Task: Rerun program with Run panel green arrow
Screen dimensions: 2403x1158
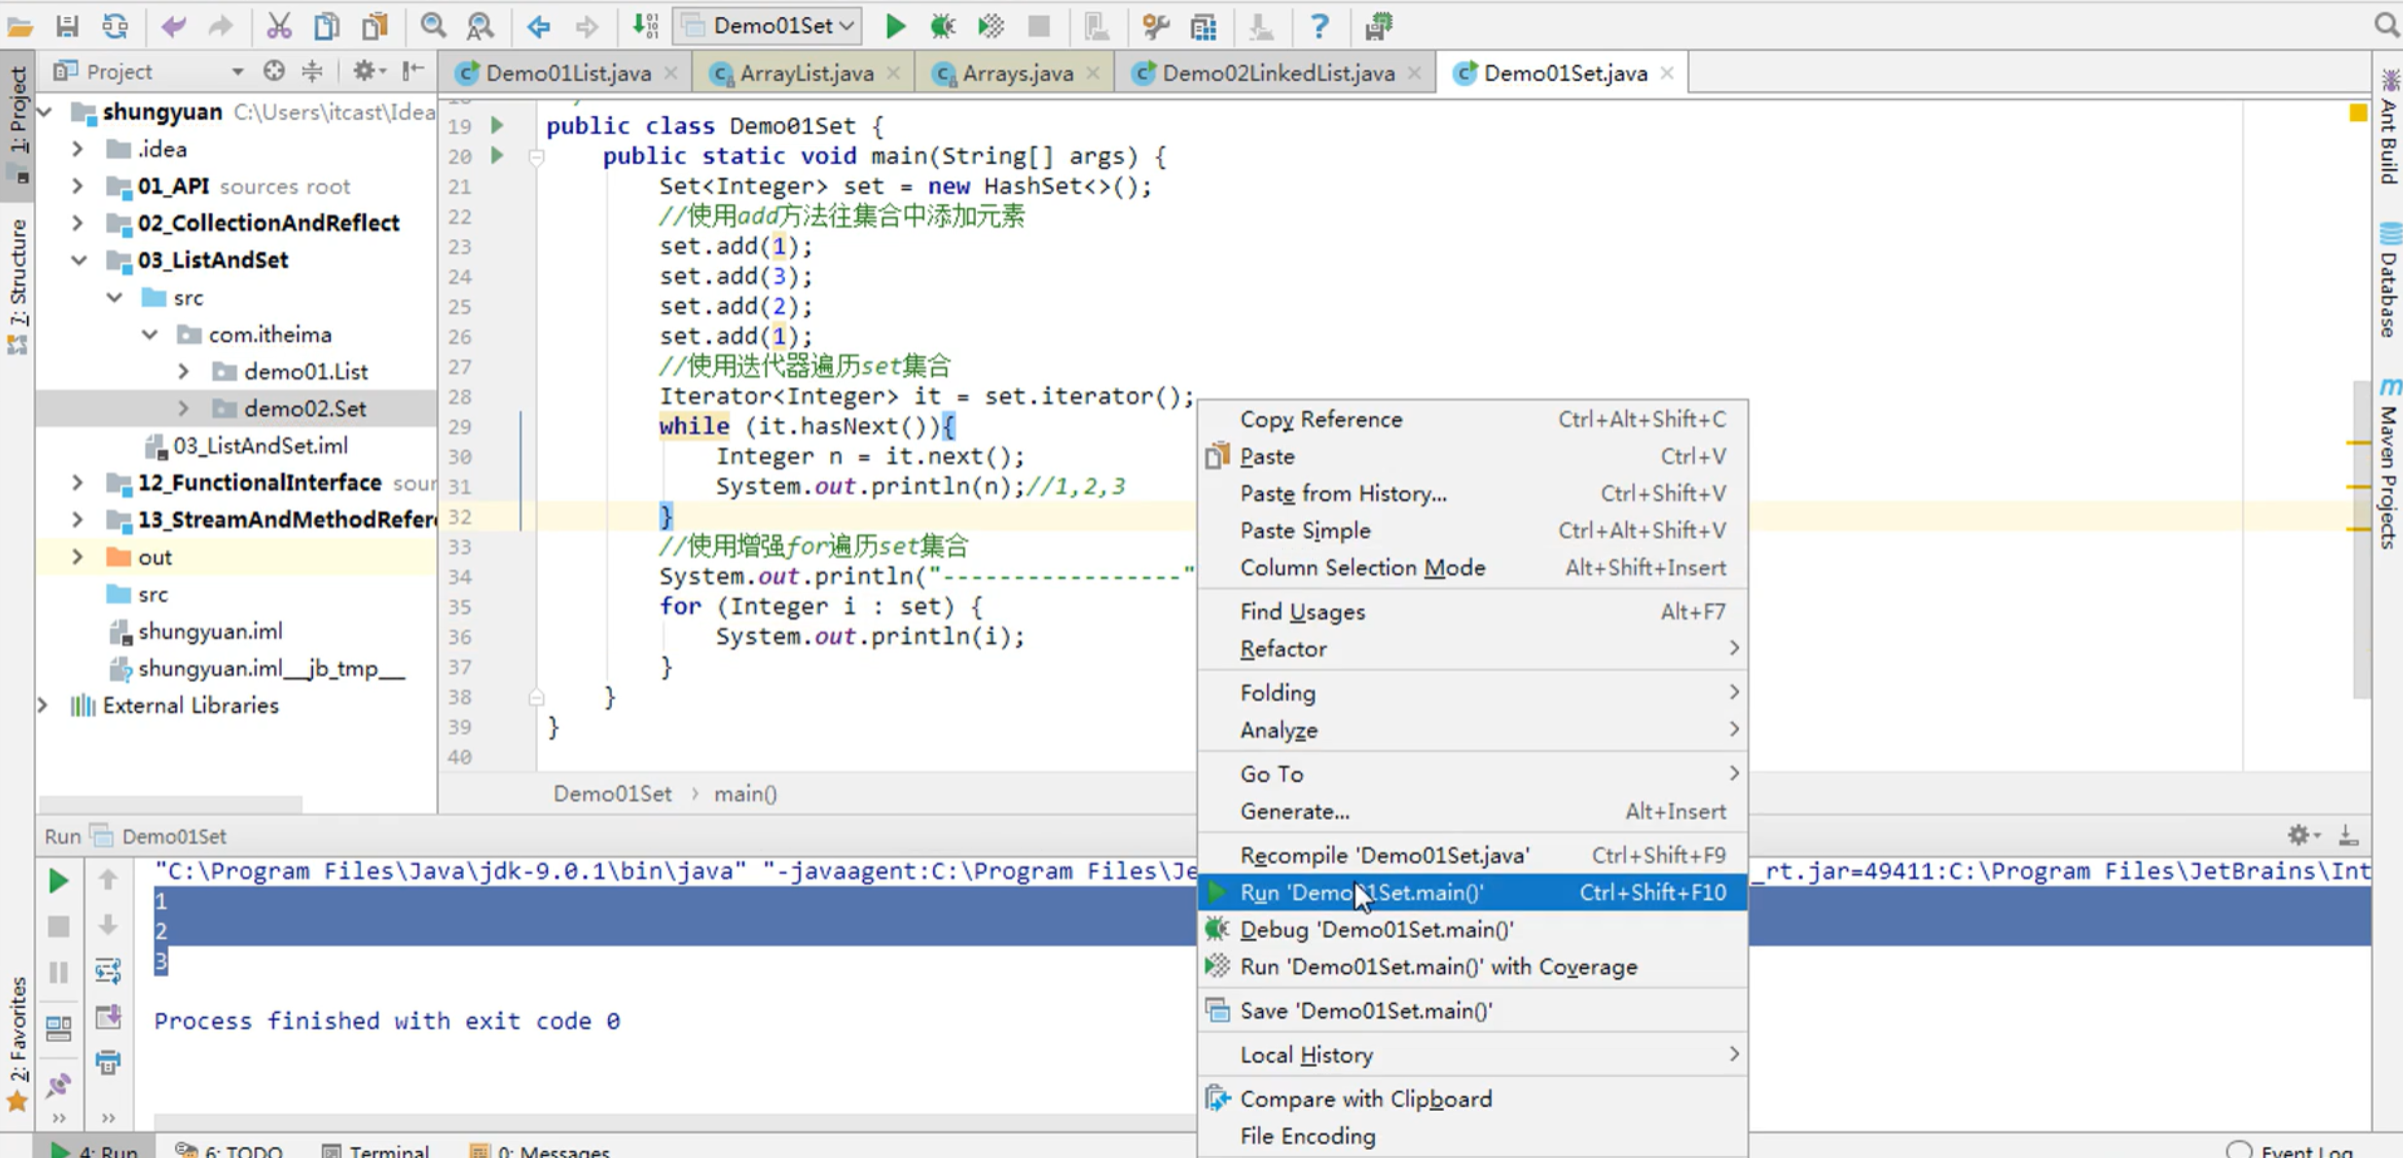Action: [58, 880]
